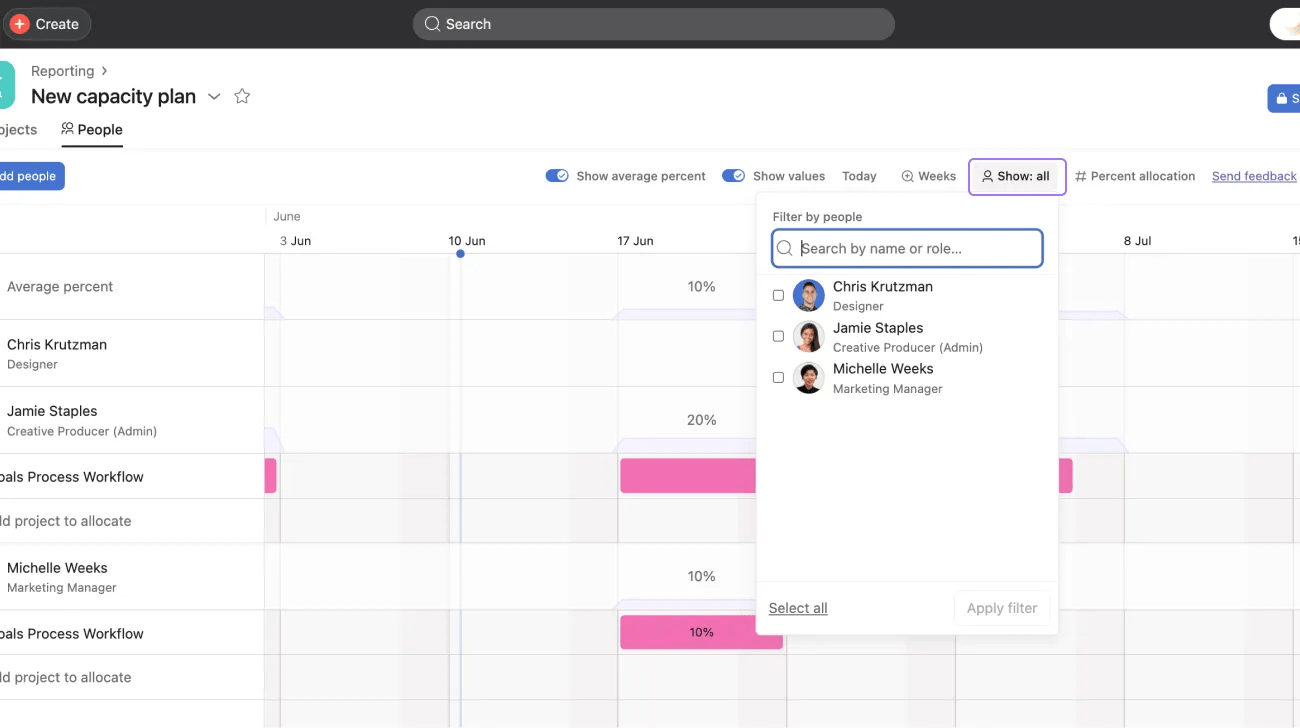Click the Weeks zoom icon
Screen dimensions: 1300x728
click(907, 176)
